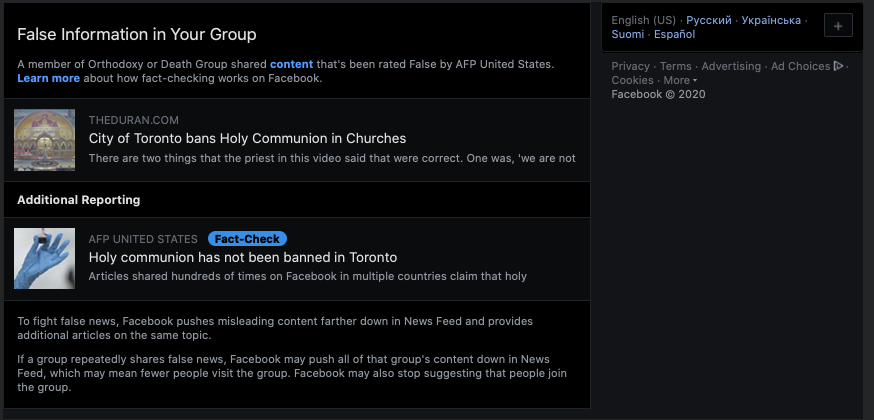Image resolution: width=874 pixels, height=420 pixels.
Task: Switch language to Українська
Action: 771,20
